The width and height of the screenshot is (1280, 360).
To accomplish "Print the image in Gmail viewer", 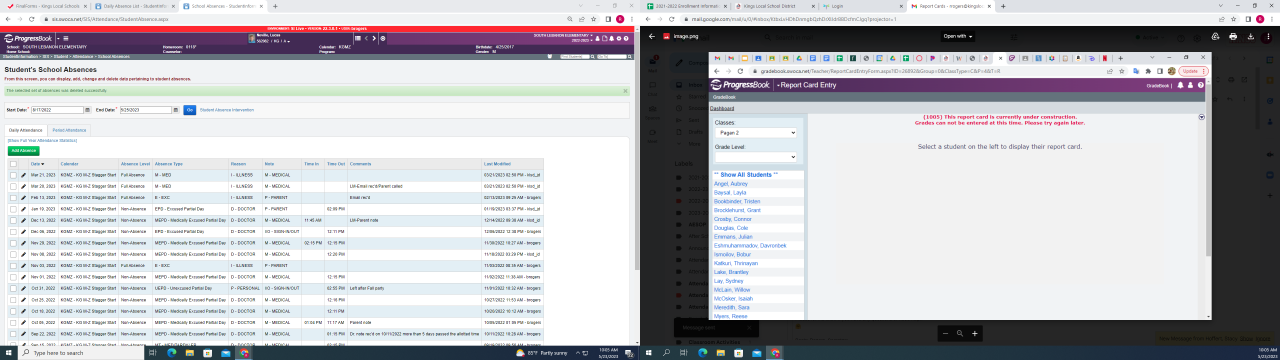I will [1233, 36].
